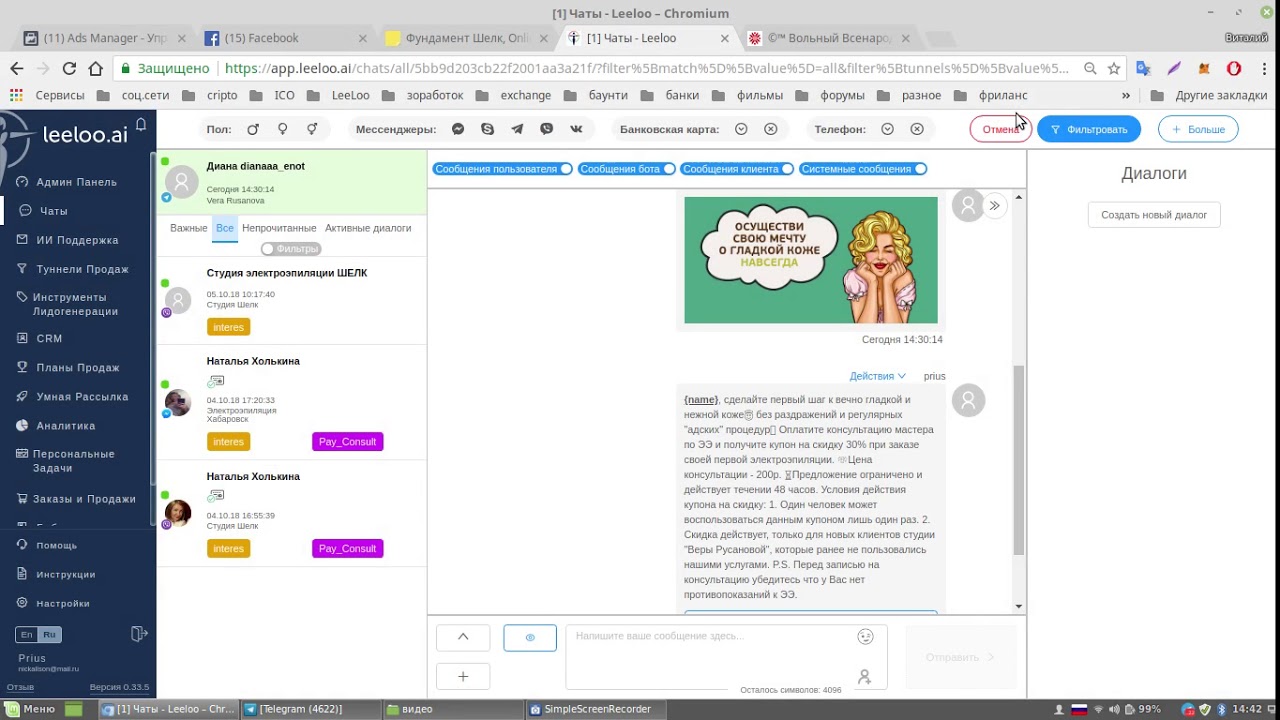1280x720 pixels.
Task: Filter by Viber messenger icon
Action: point(547,129)
